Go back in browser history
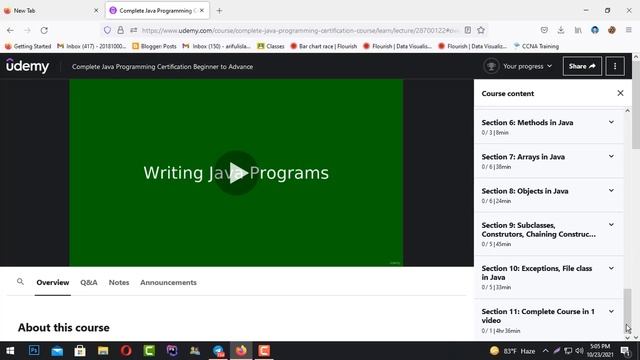Image resolution: width=640 pixels, height=360 pixels. 10,30
